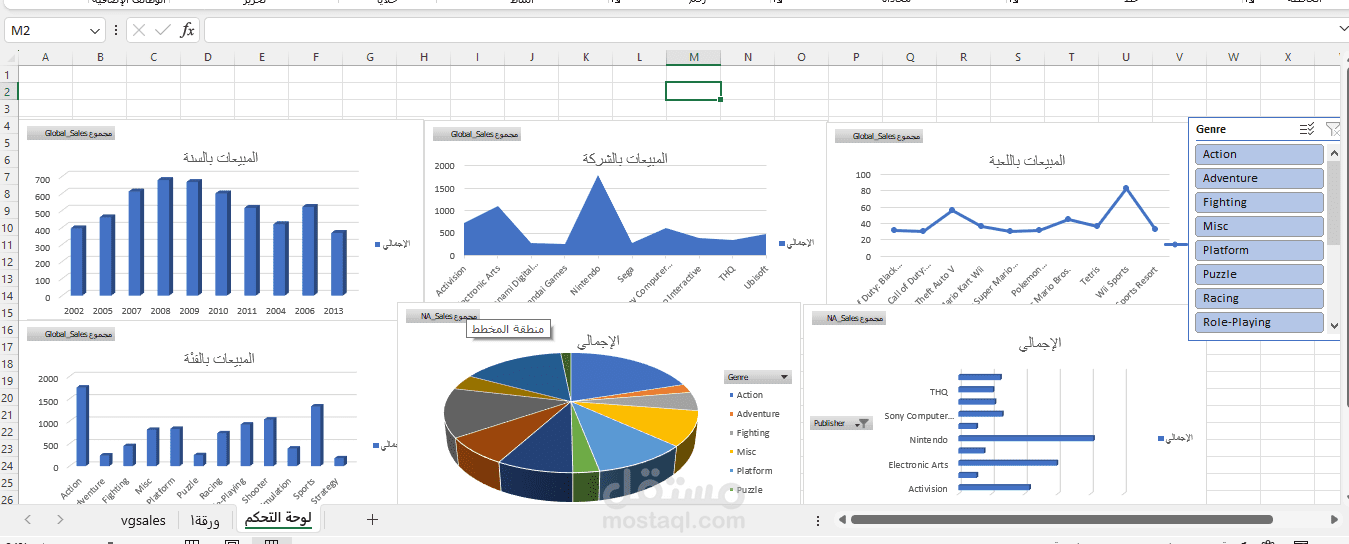1349x544 pixels.
Task: Click the chart title المبيعات بالسنة
Action: [220, 158]
